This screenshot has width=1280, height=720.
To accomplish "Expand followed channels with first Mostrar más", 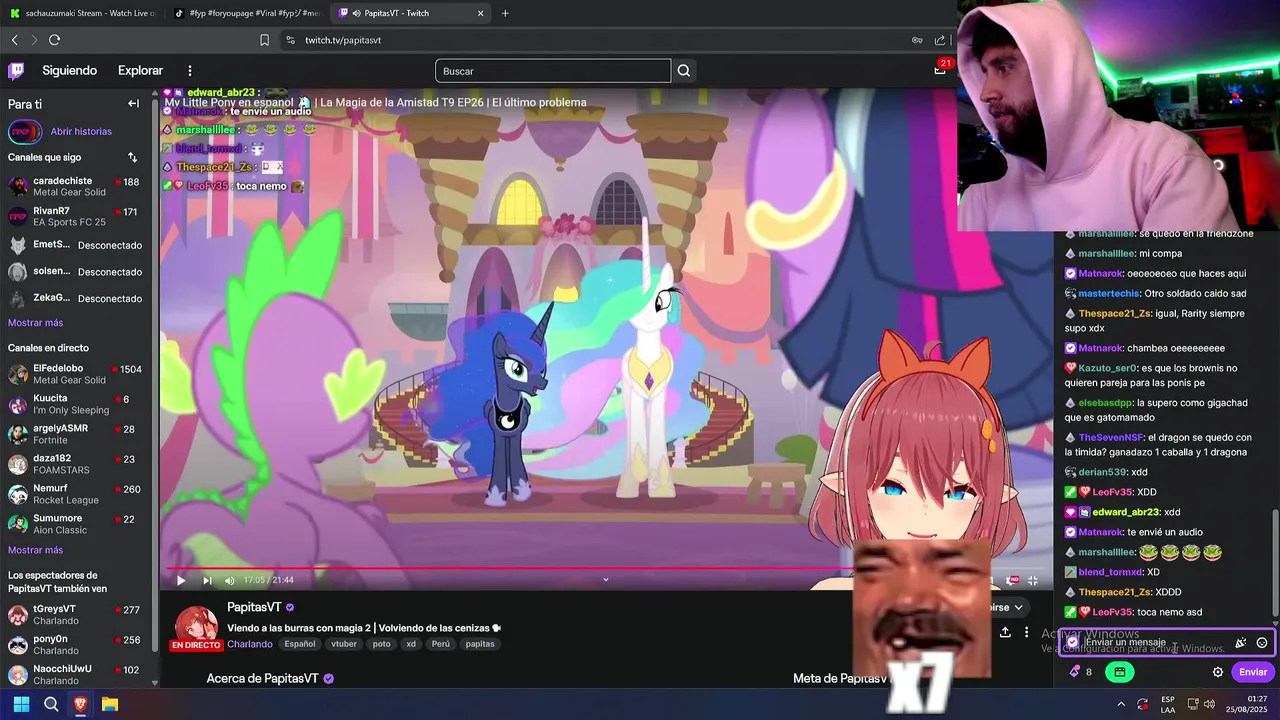I will pyautogui.click(x=35, y=323).
